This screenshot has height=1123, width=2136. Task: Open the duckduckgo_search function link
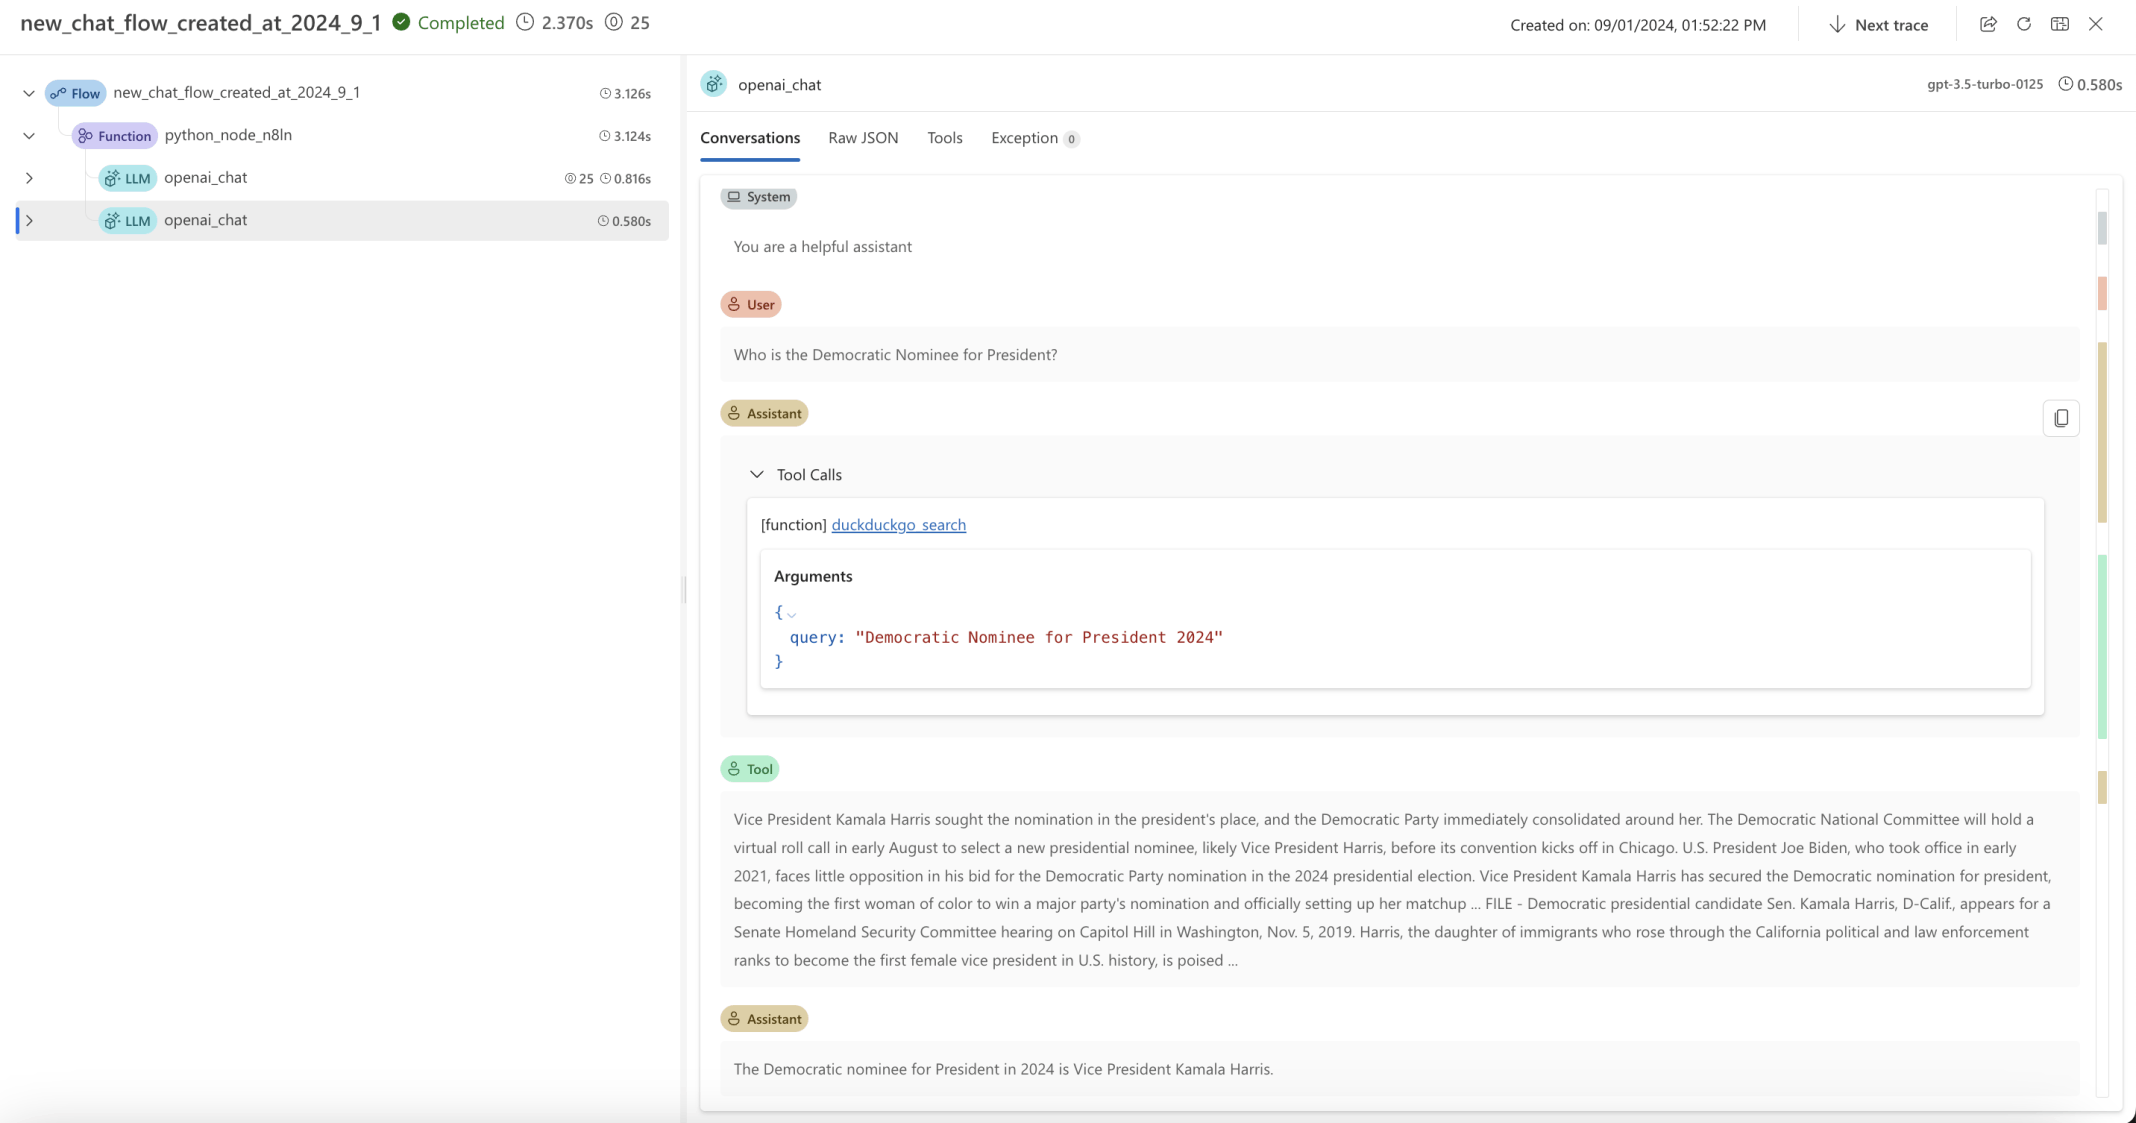click(x=898, y=524)
